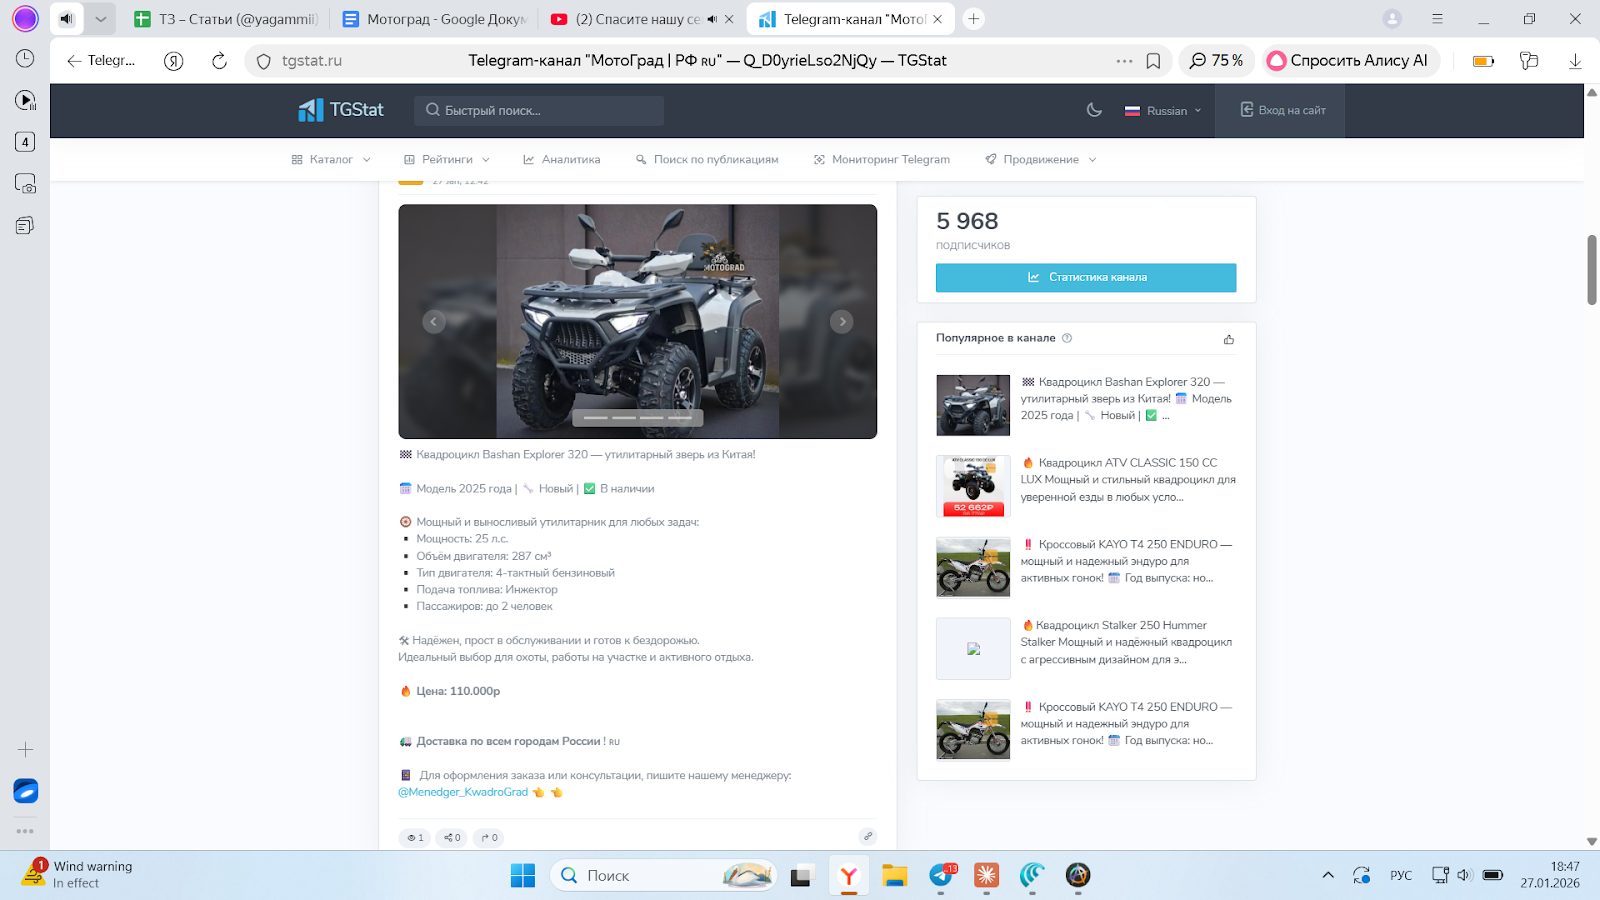
Task: Click the quick search field
Action: [539, 110]
